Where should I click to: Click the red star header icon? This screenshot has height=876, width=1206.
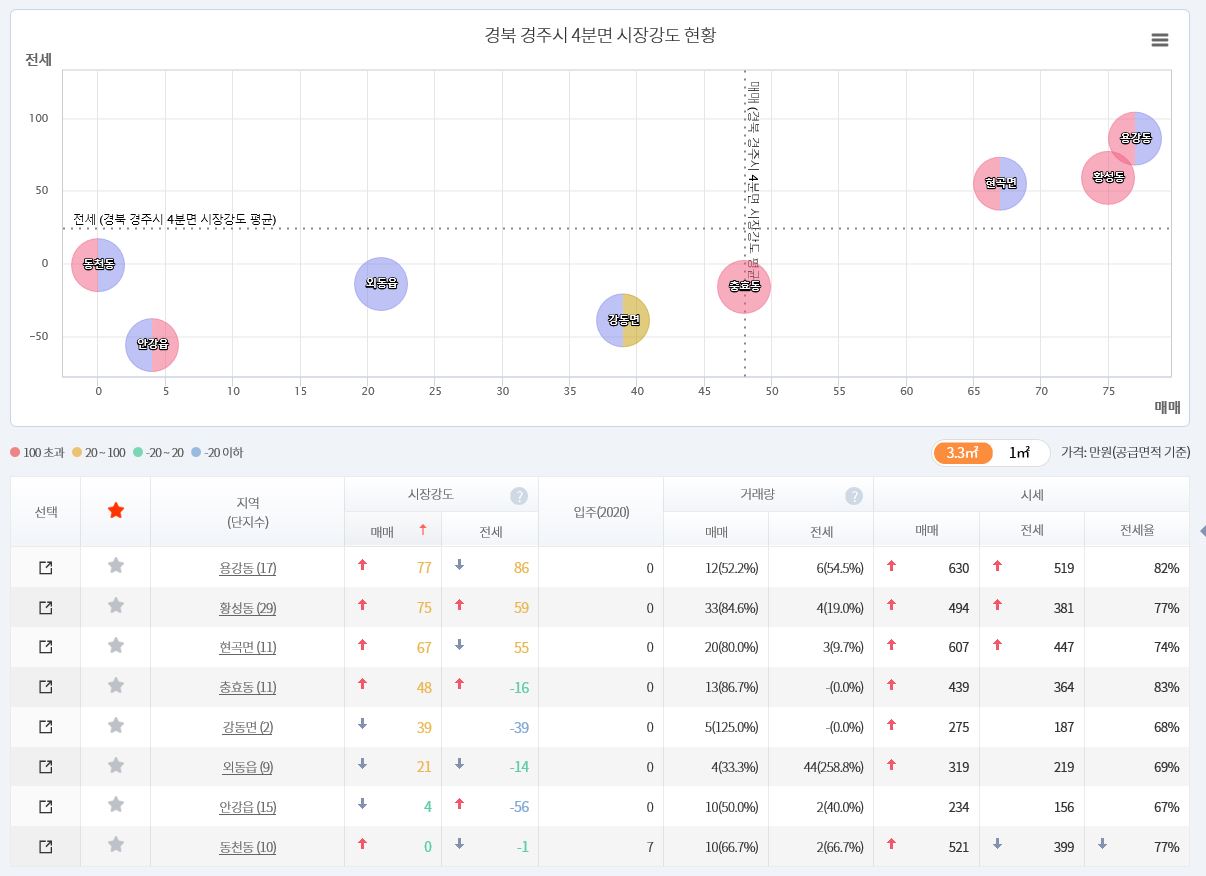pyautogui.click(x=116, y=511)
